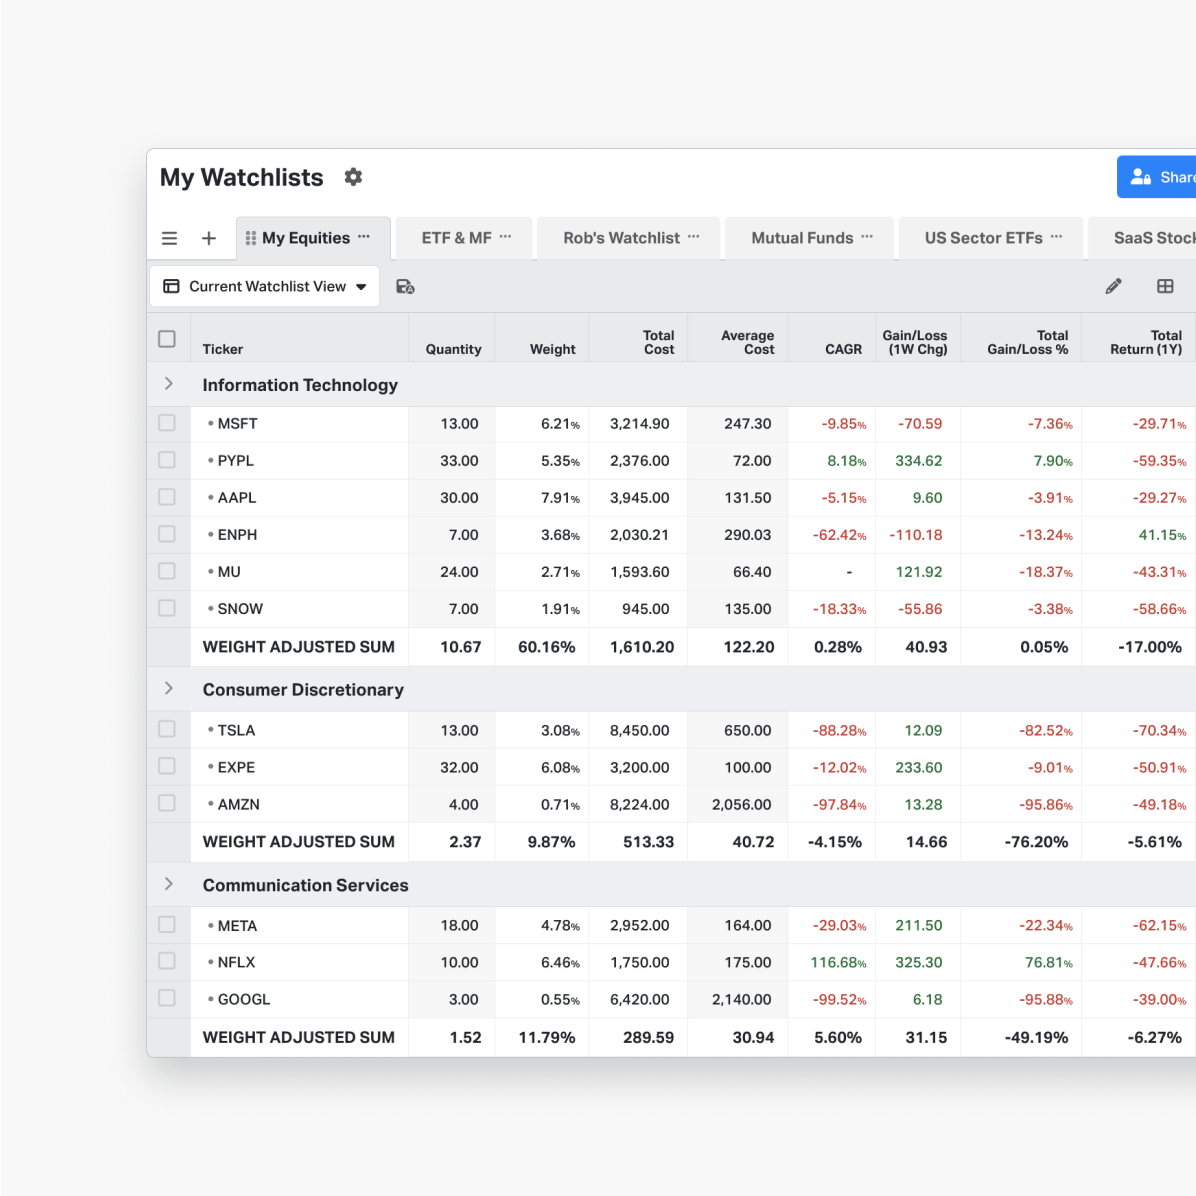Click the pencil edit icon

[x=1114, y=286]
